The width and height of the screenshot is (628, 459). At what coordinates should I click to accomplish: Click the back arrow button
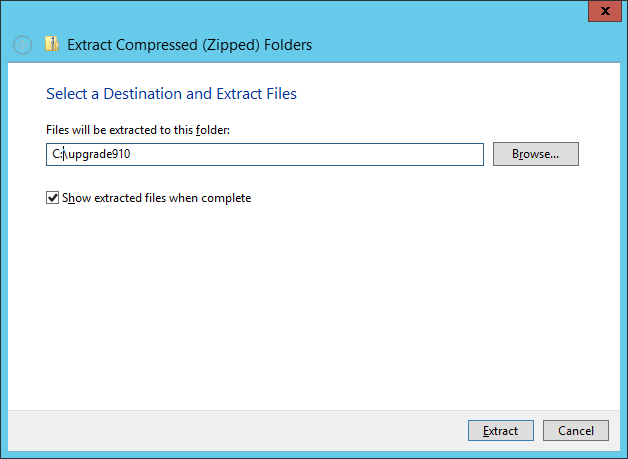[22, 45]
